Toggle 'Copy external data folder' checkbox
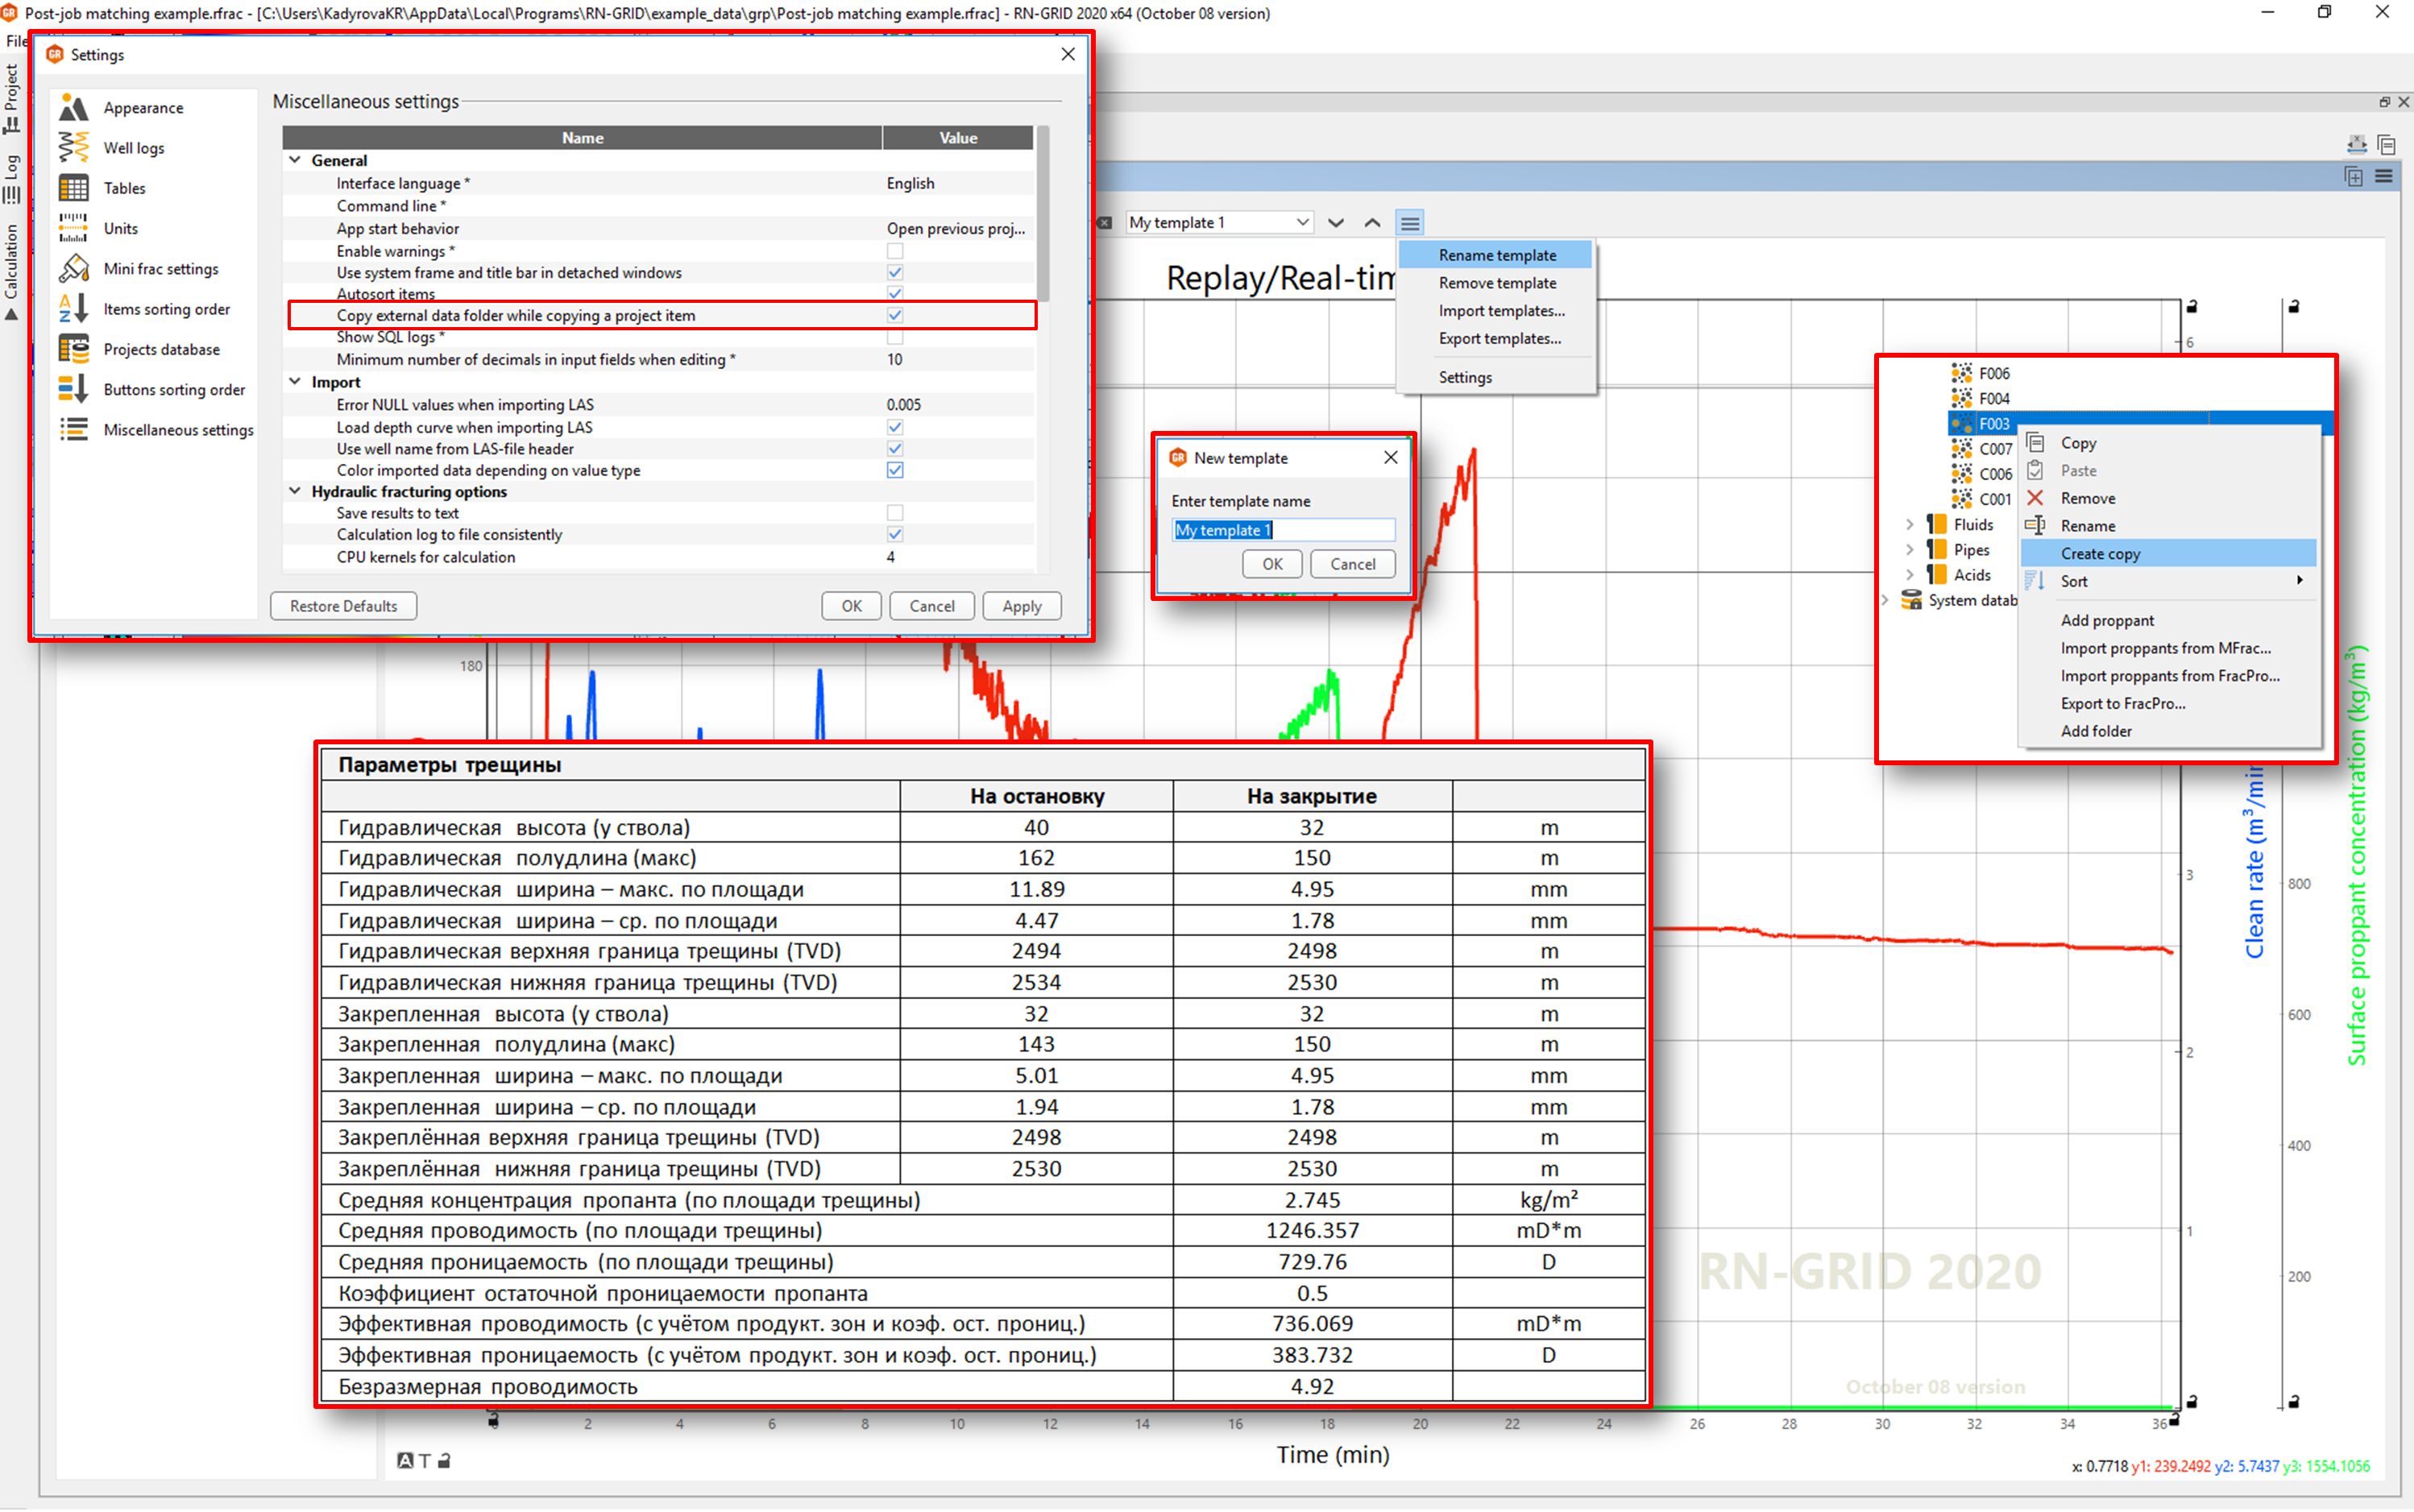2414x1512 pixels. (x=895, y=315)
